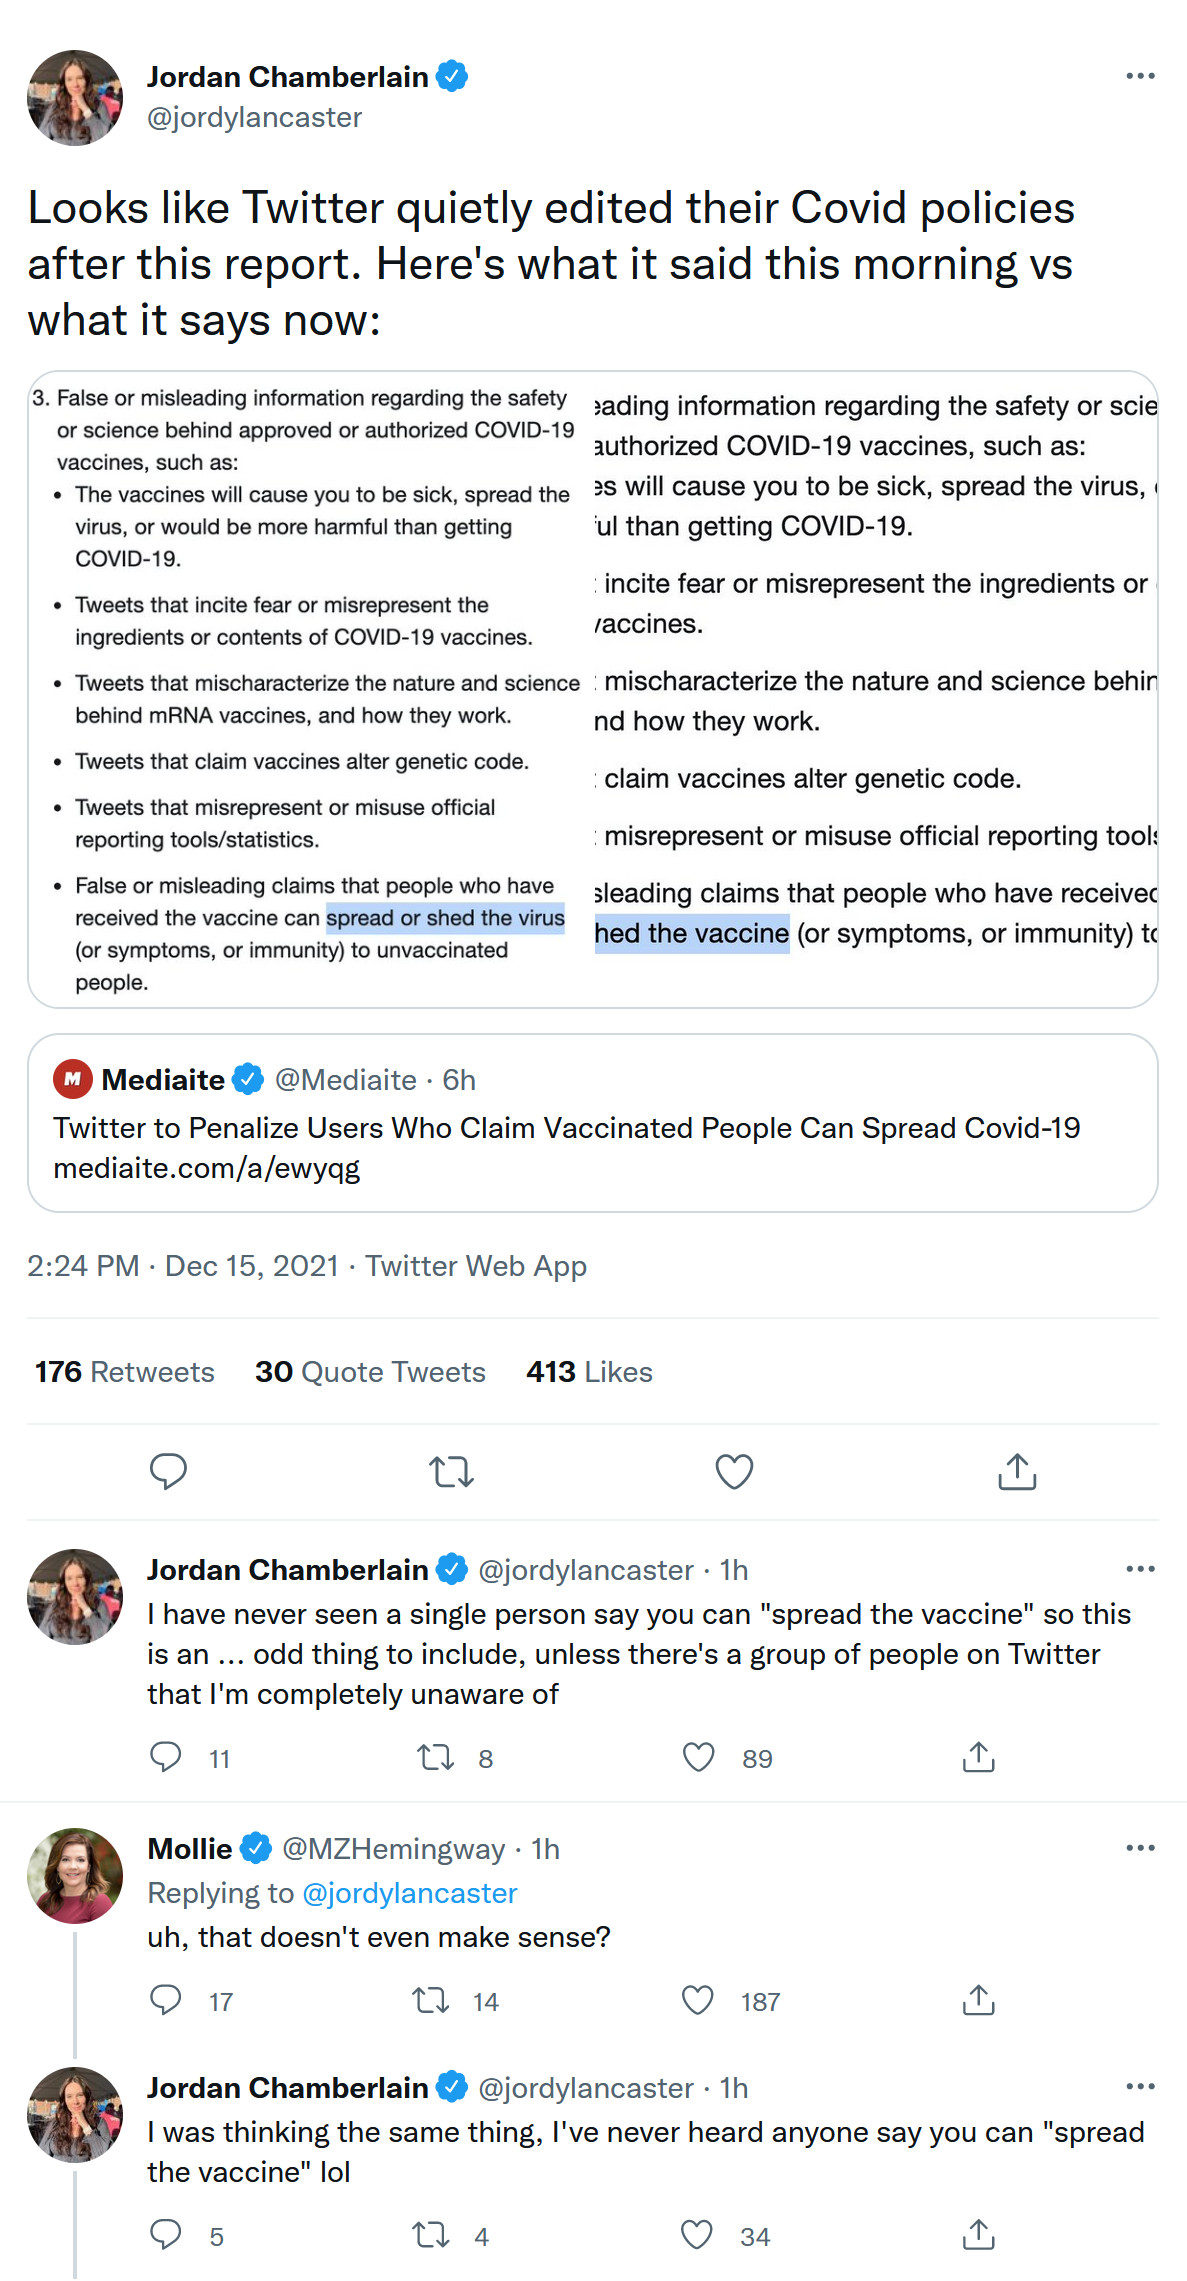Like the "spread the vaccine" tweet with 89 likes

[699, 1757]
